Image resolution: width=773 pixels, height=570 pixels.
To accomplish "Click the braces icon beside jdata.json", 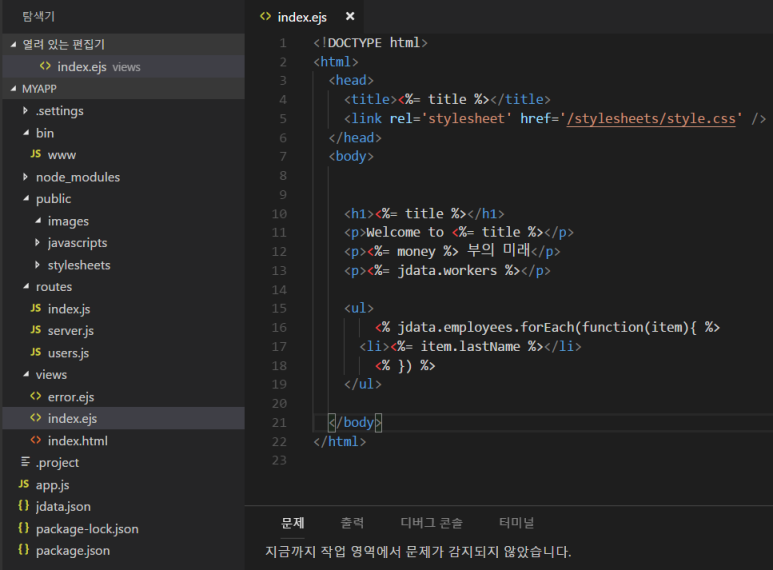I will pos(23,507).
